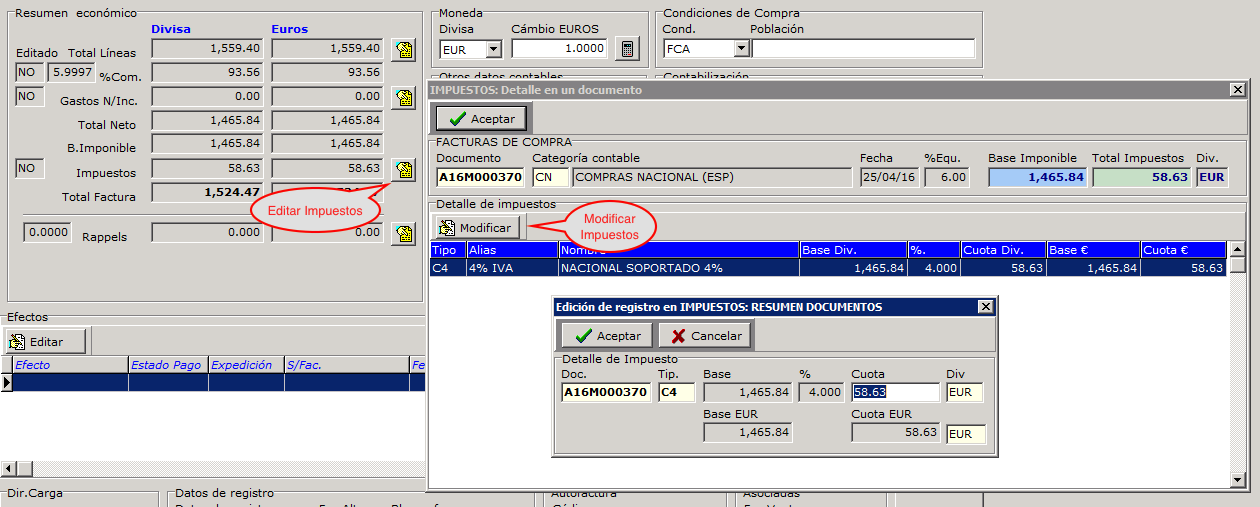
Task: Confirm tax record edit with Aceptar
Action: 607,336
